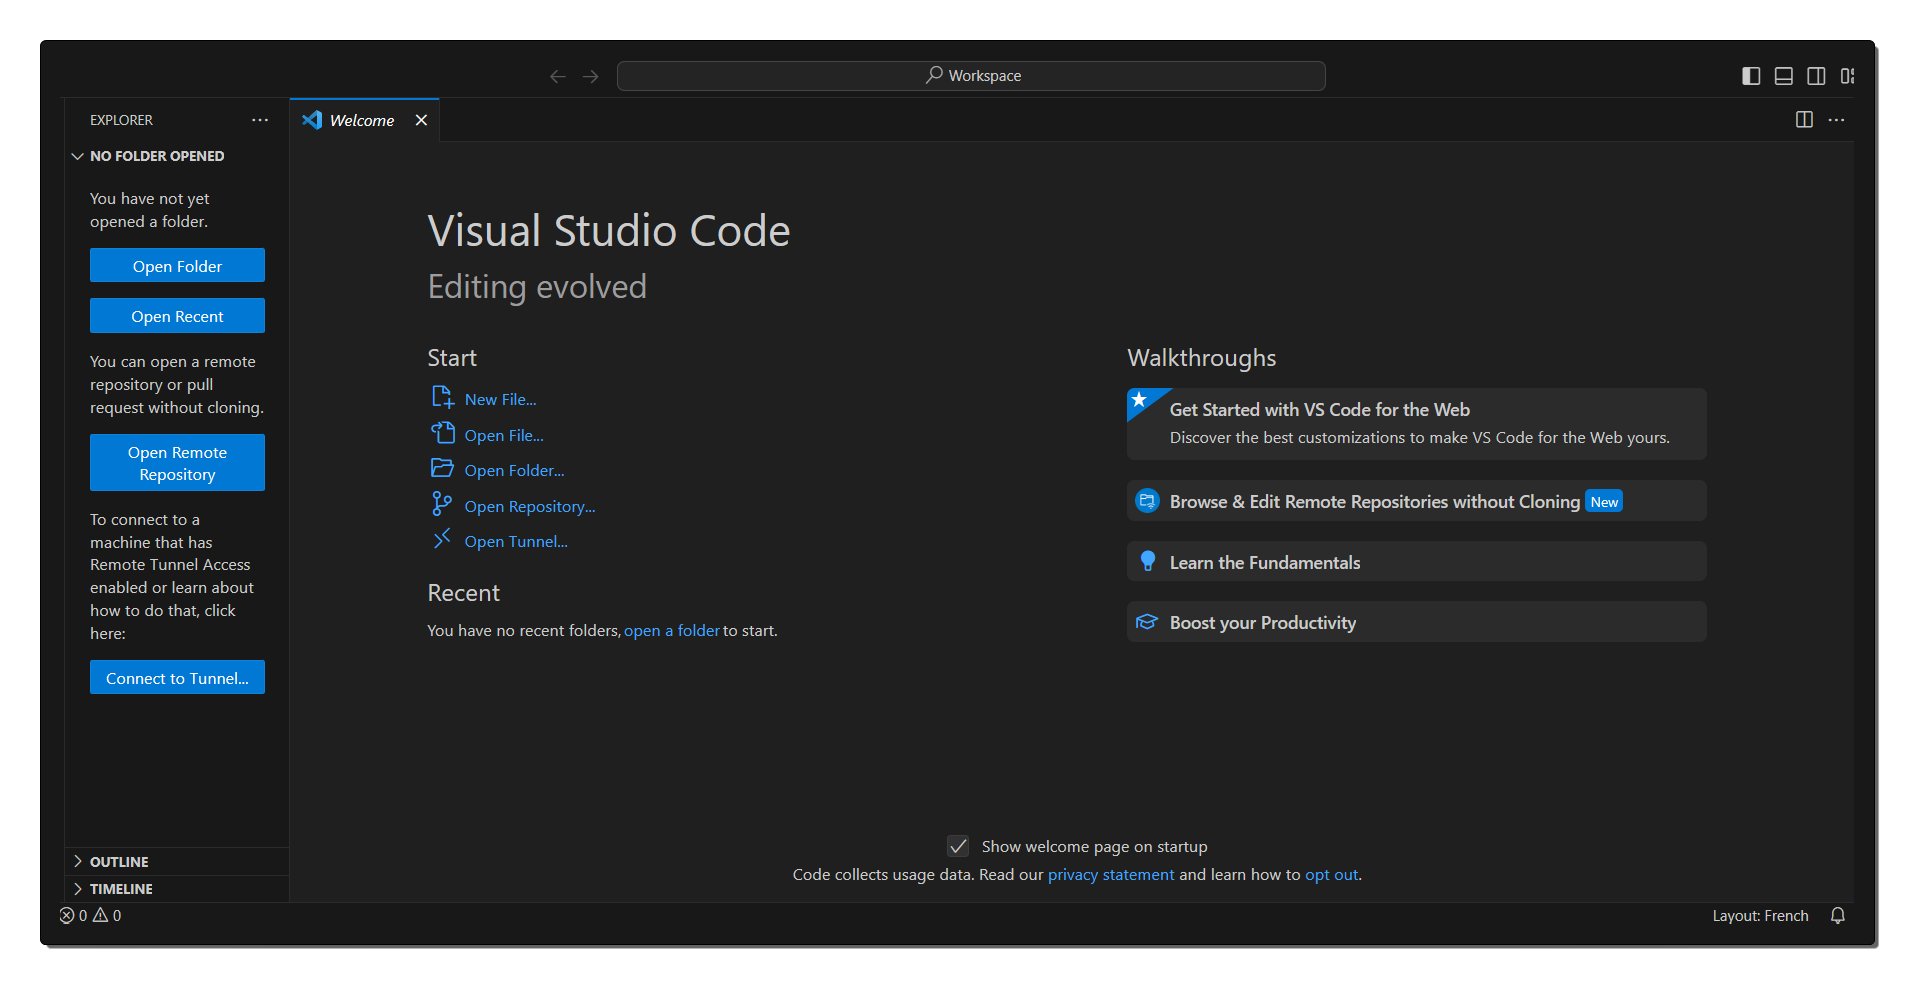Toggle Primary Side Bar layout icon

pyautogui.click(x=1751, y=76)
